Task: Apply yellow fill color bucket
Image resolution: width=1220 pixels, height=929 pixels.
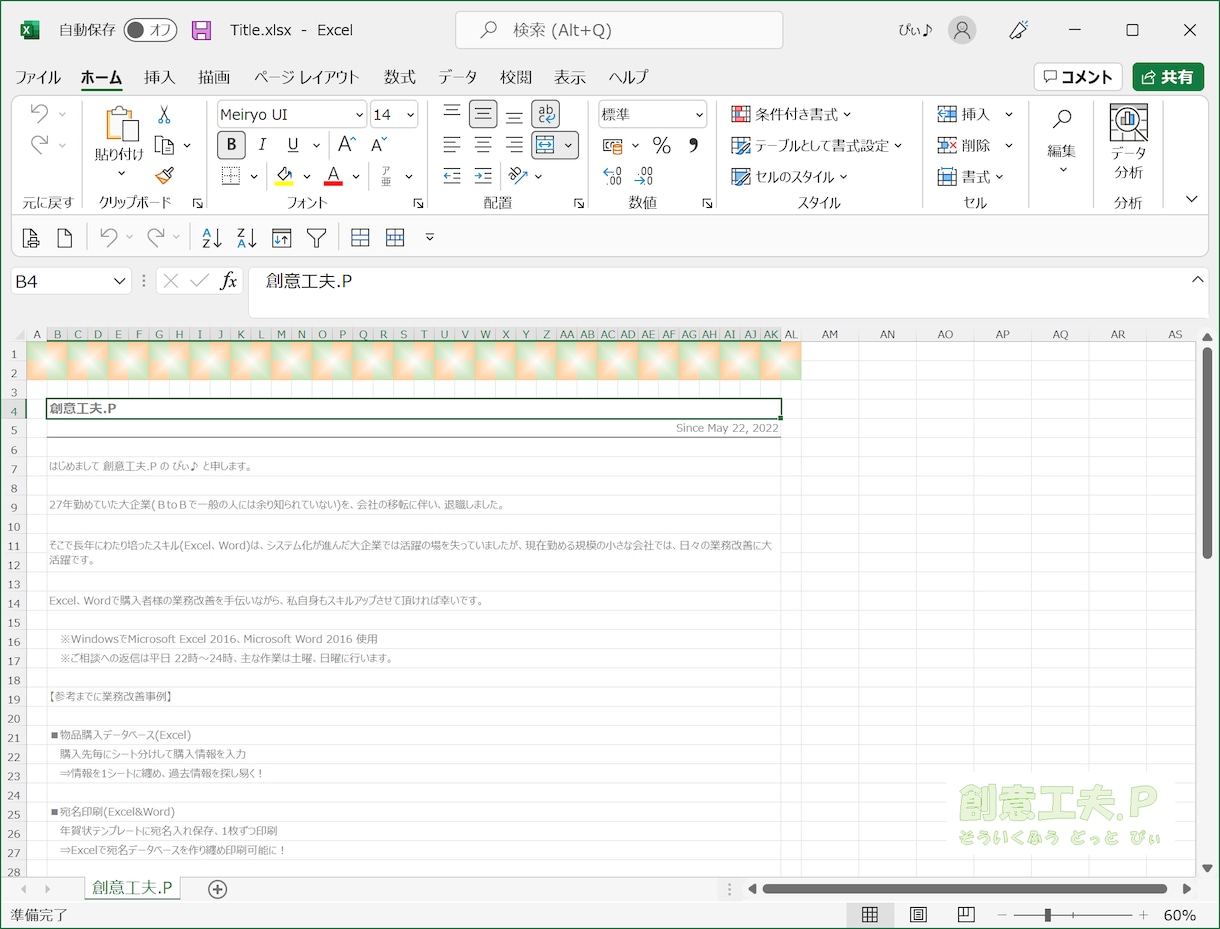Action: click(284, 177)
